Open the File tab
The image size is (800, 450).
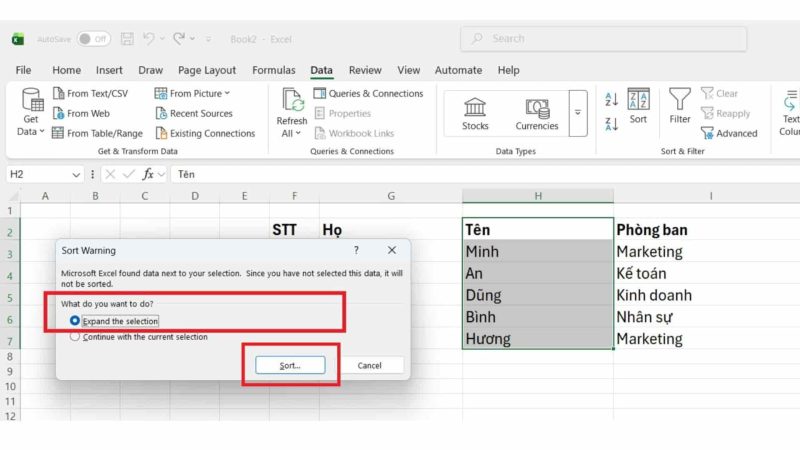23,70
